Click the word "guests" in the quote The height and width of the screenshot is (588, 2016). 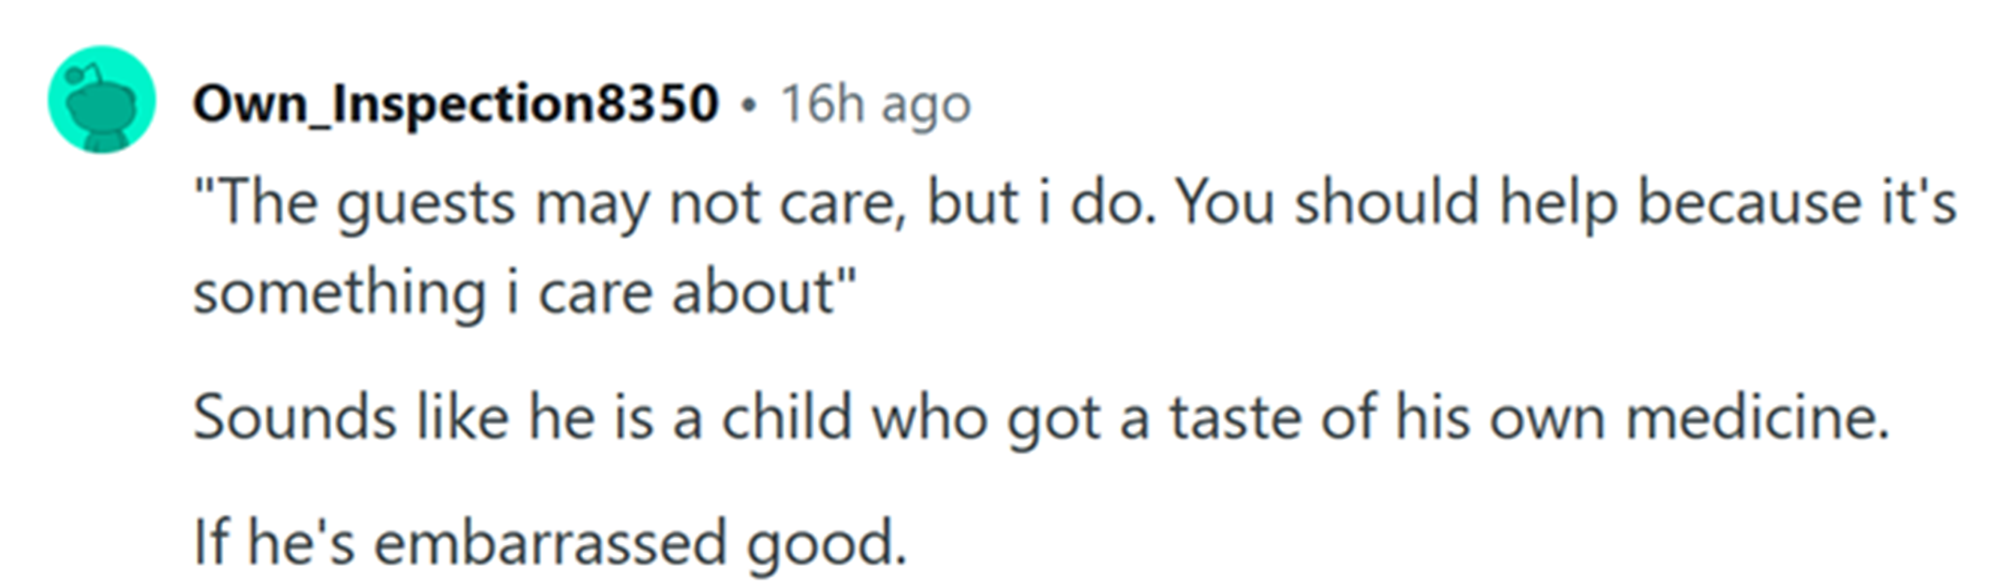point(426,207)
